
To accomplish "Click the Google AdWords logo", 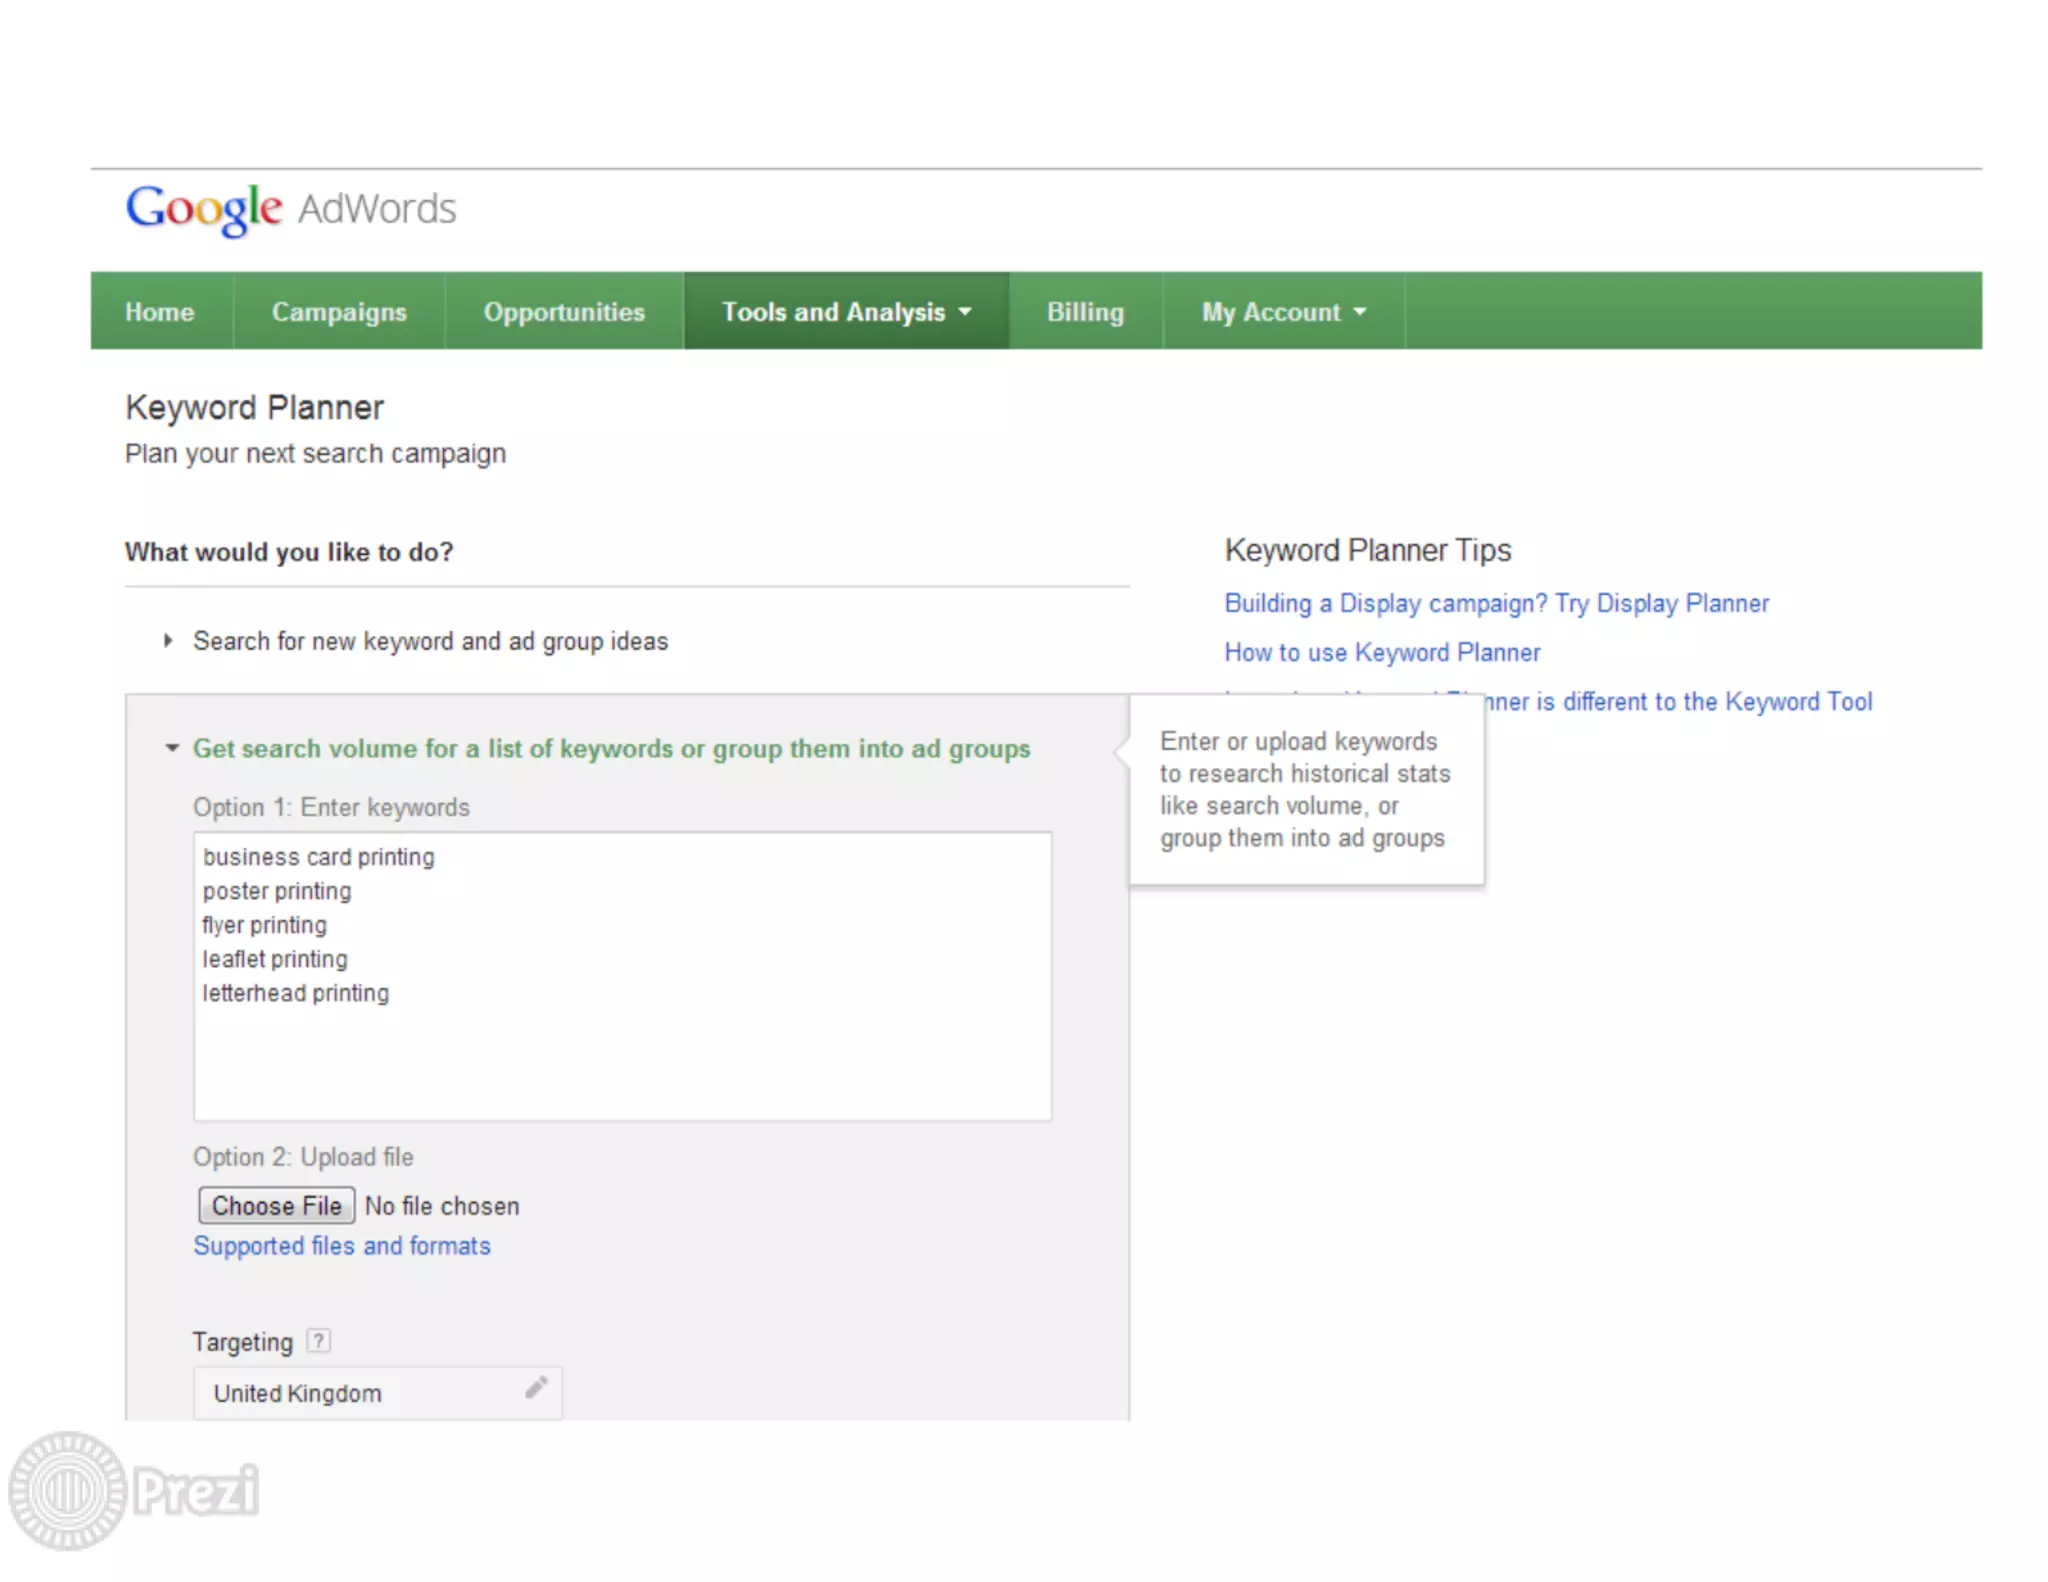I will click(291, 209).
